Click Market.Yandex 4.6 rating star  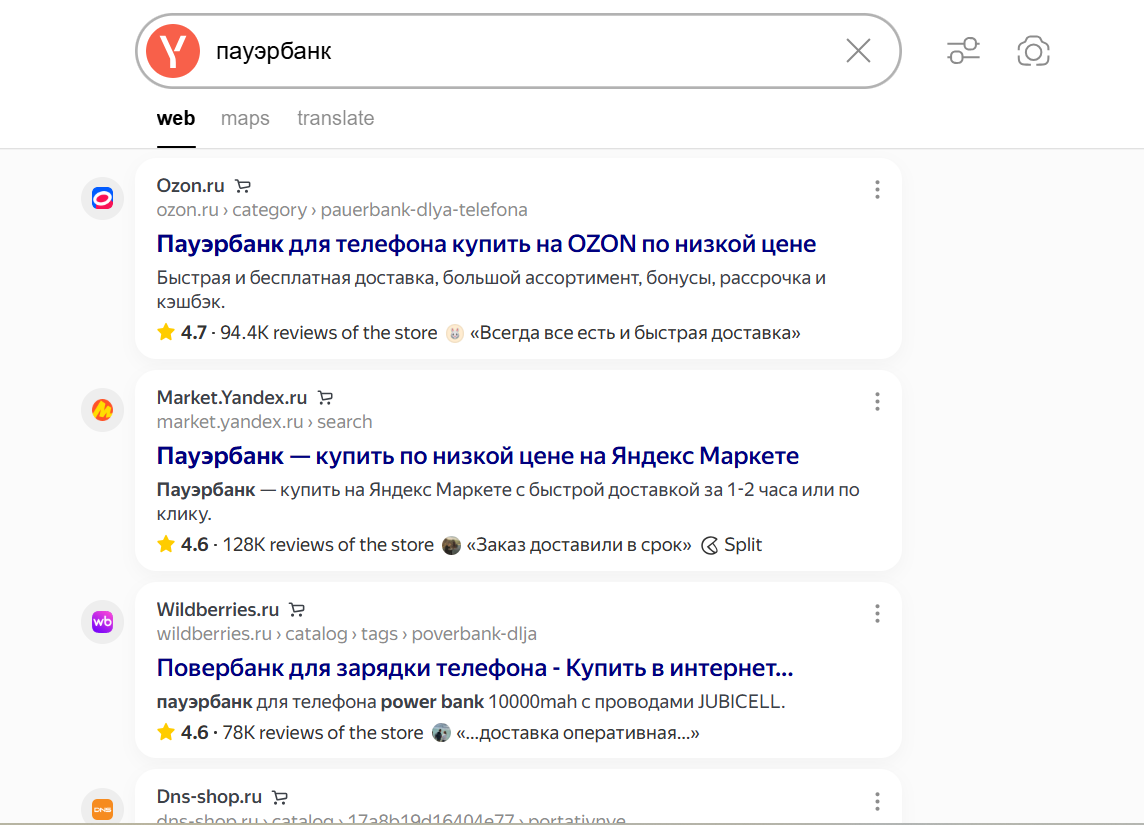(x=166, y=544)
